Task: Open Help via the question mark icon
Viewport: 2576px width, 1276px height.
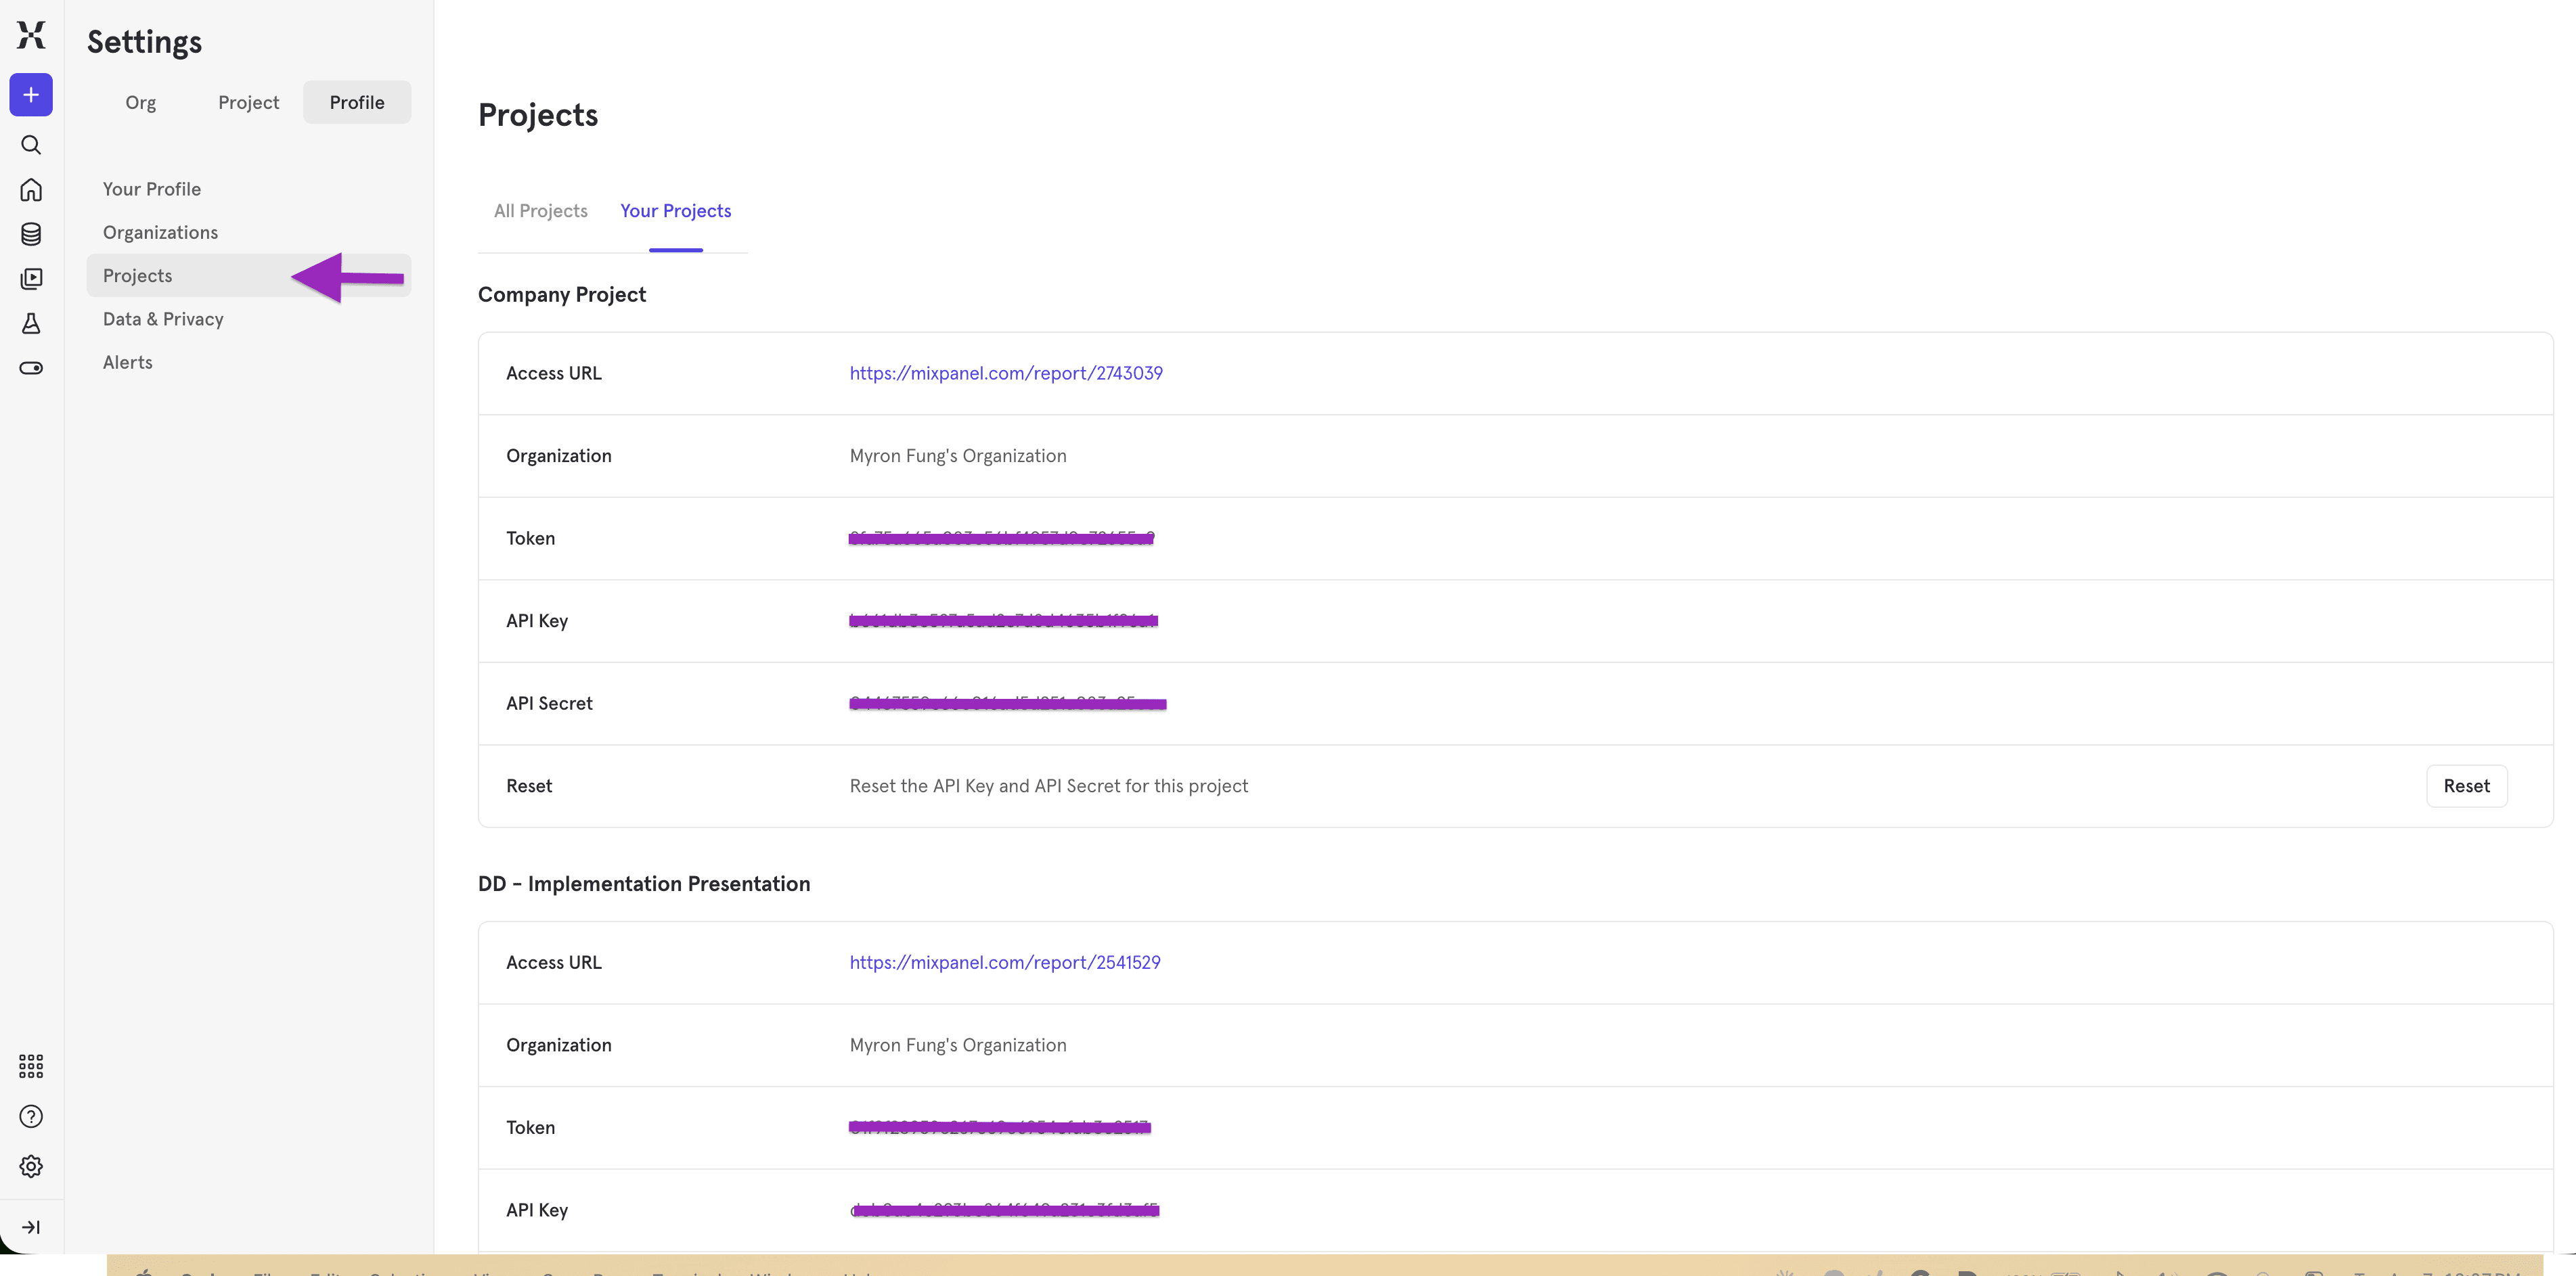Action: pos(31,1116)
